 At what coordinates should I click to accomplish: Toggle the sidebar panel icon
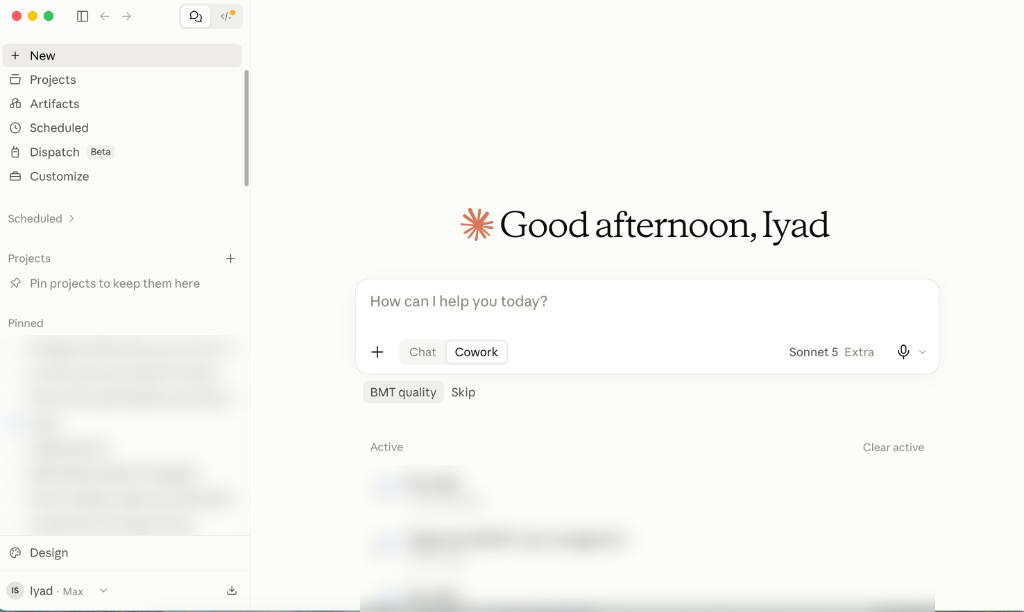pyautogui.click(x=82, y=16)
